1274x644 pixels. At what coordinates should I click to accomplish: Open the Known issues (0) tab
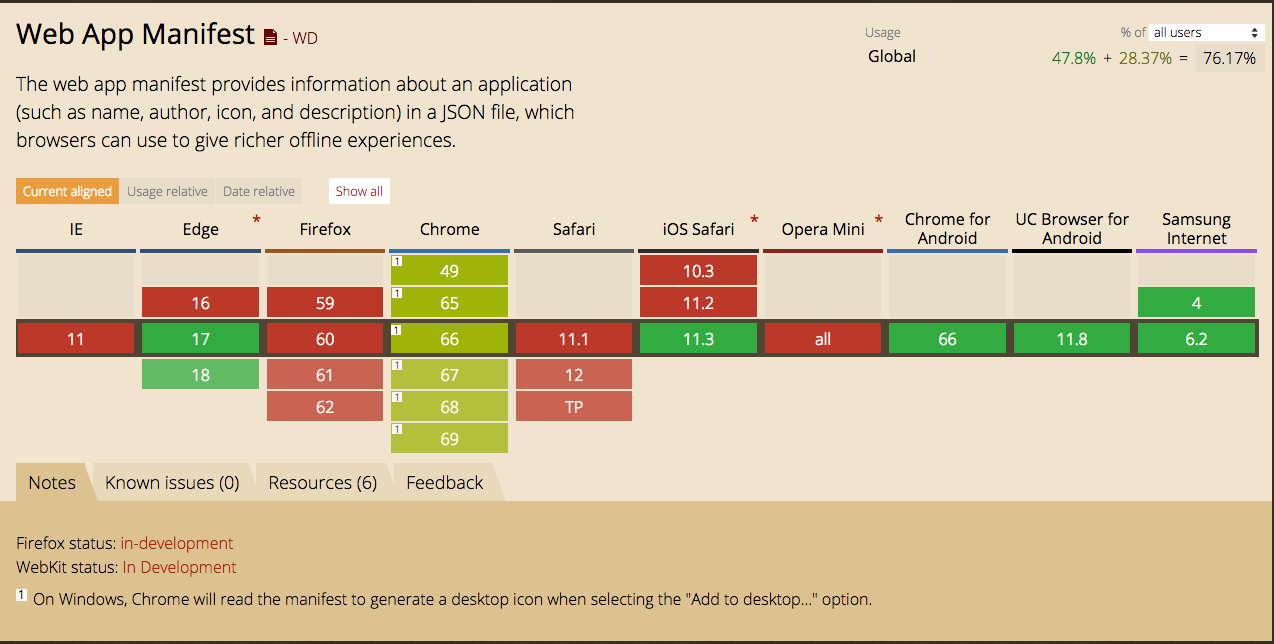172,483
